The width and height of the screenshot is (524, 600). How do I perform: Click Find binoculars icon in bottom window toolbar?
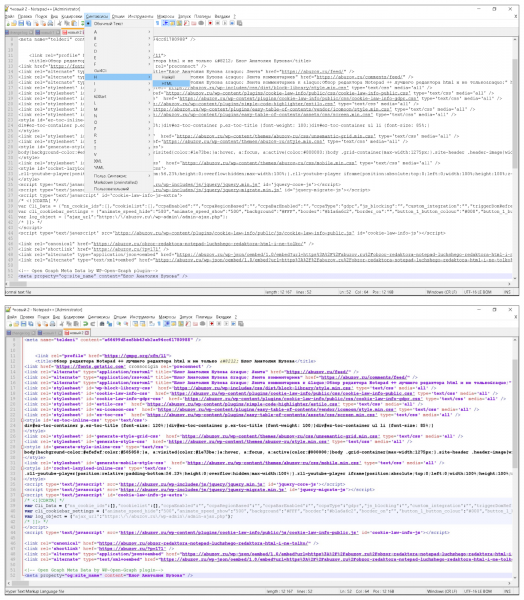(102, 324)
